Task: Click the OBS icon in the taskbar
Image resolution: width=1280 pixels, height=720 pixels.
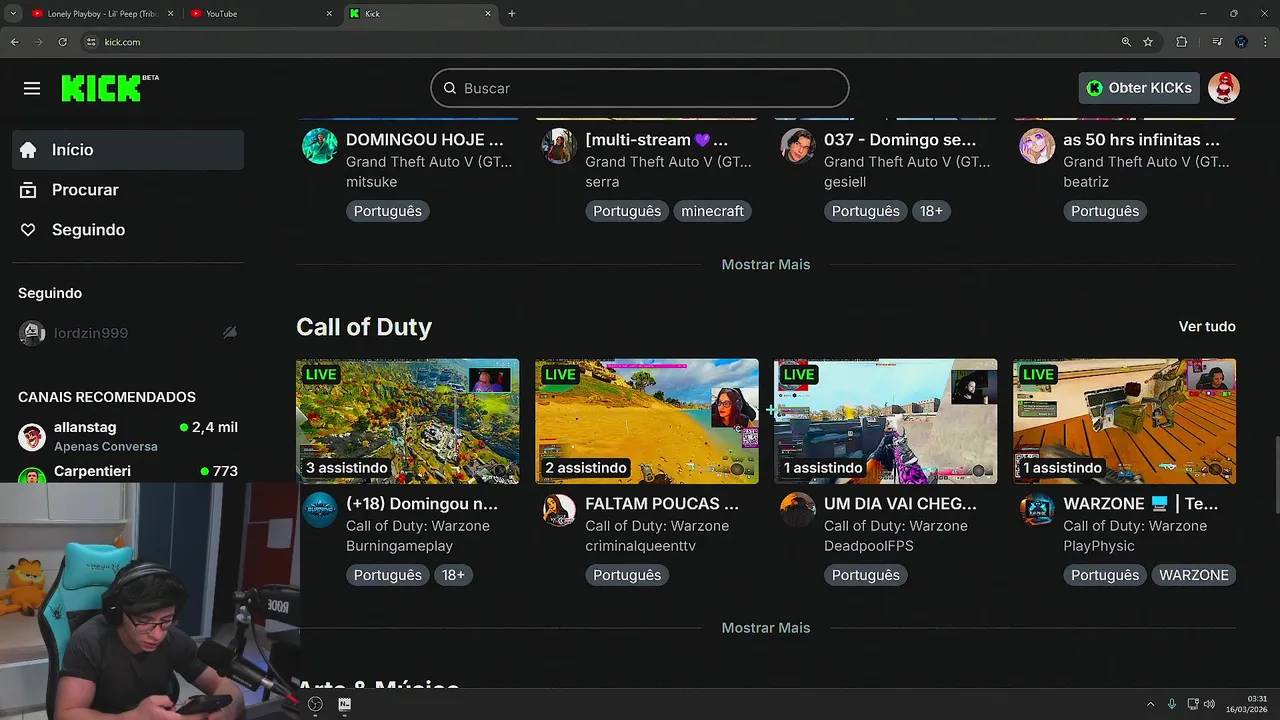Action: [x=315, y=704]
